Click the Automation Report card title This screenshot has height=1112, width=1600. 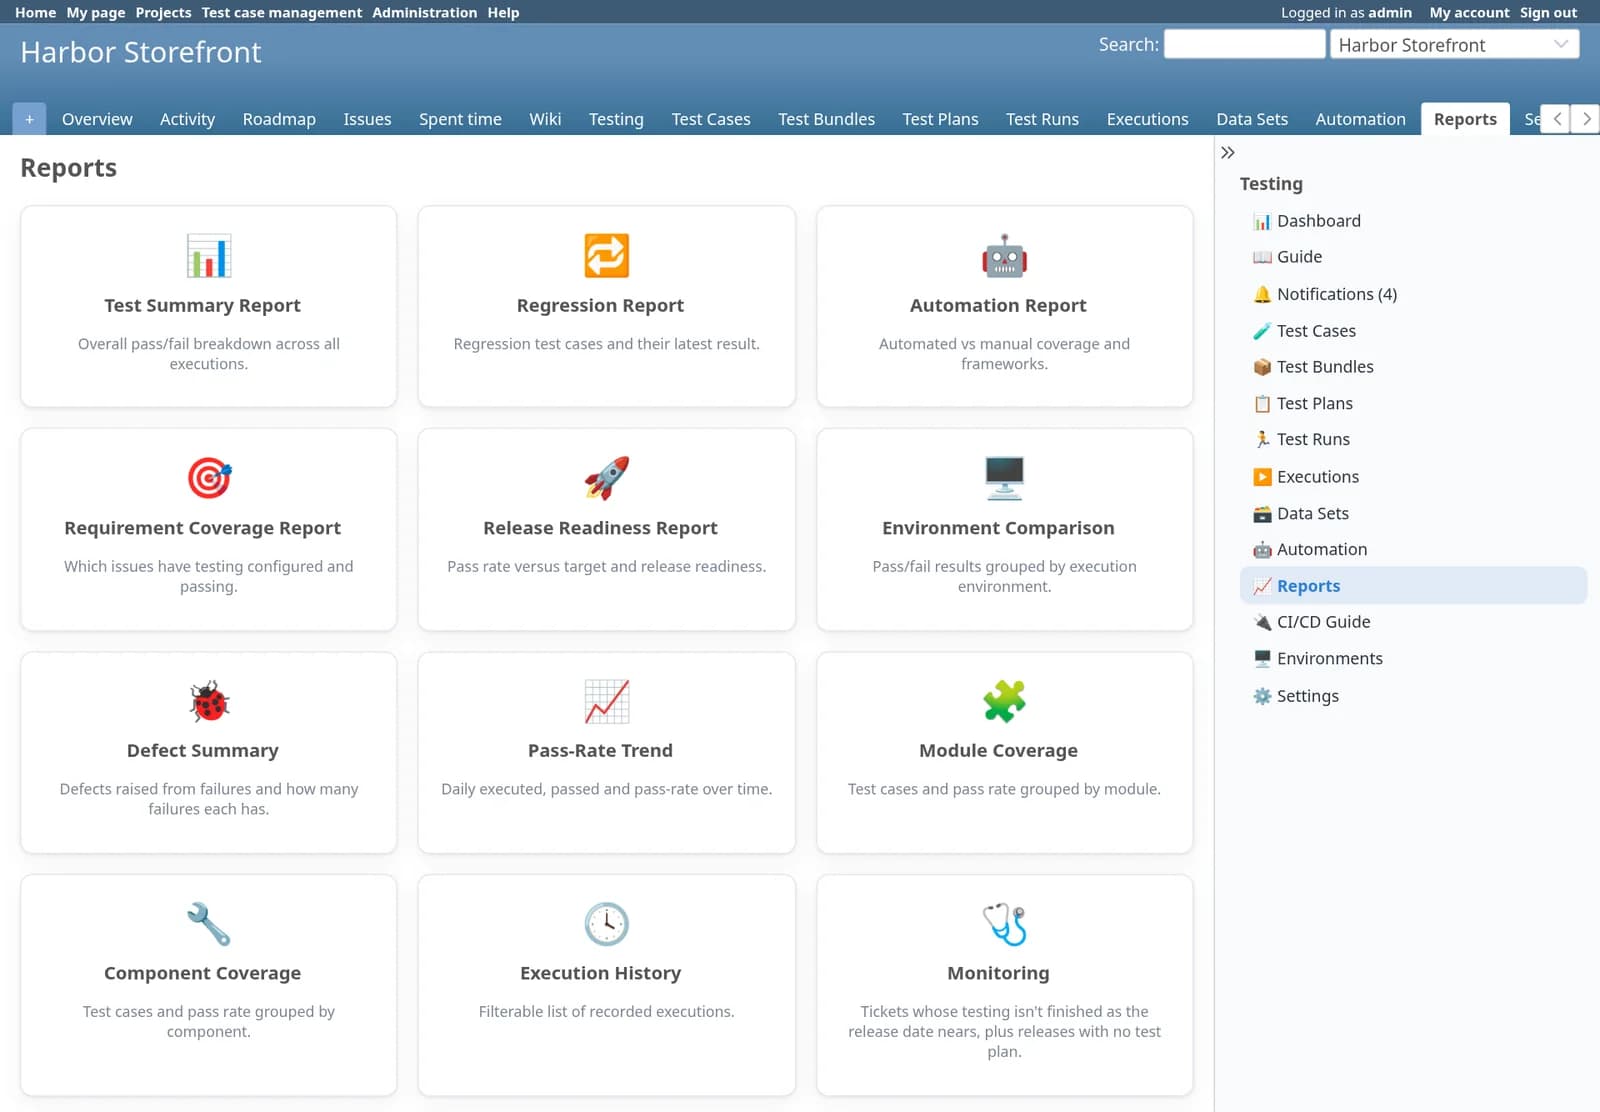[998, 306]
